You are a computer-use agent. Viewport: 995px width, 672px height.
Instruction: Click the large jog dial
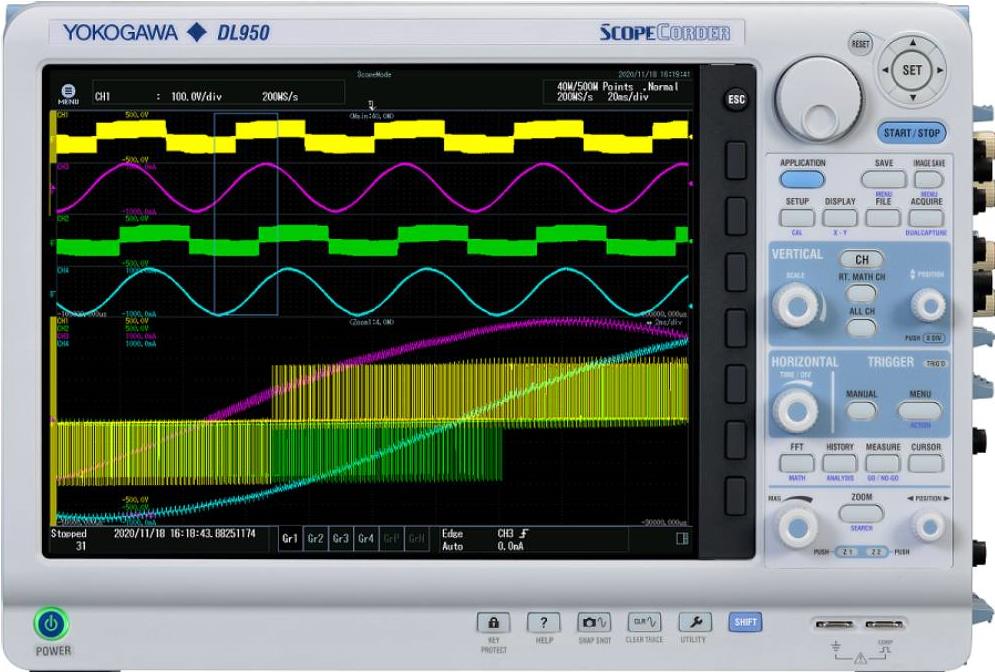click(x=819, y=100)
